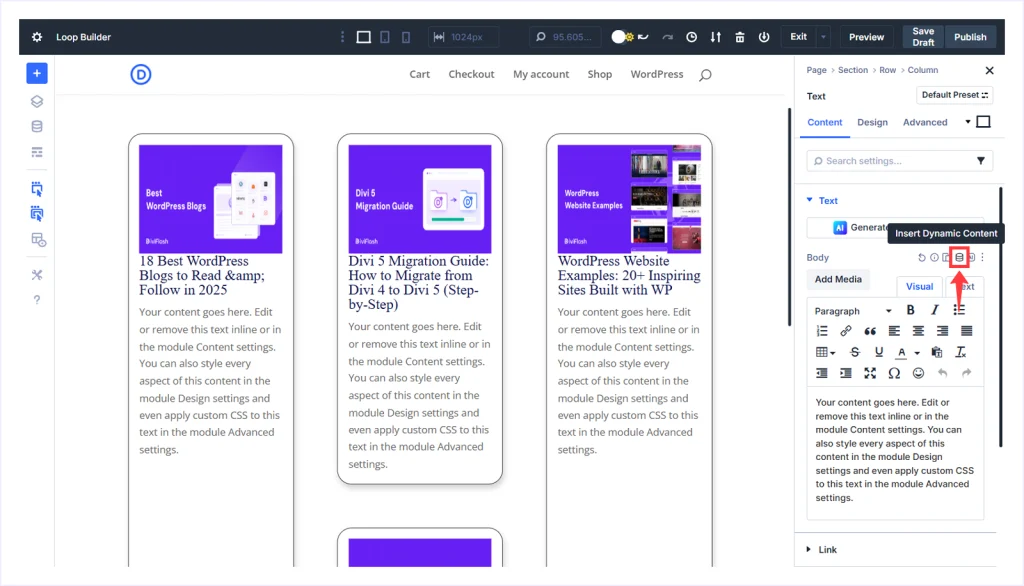Click the trash icon in top toolbar
Screen dimensions: 1024x586
(740, 37)
